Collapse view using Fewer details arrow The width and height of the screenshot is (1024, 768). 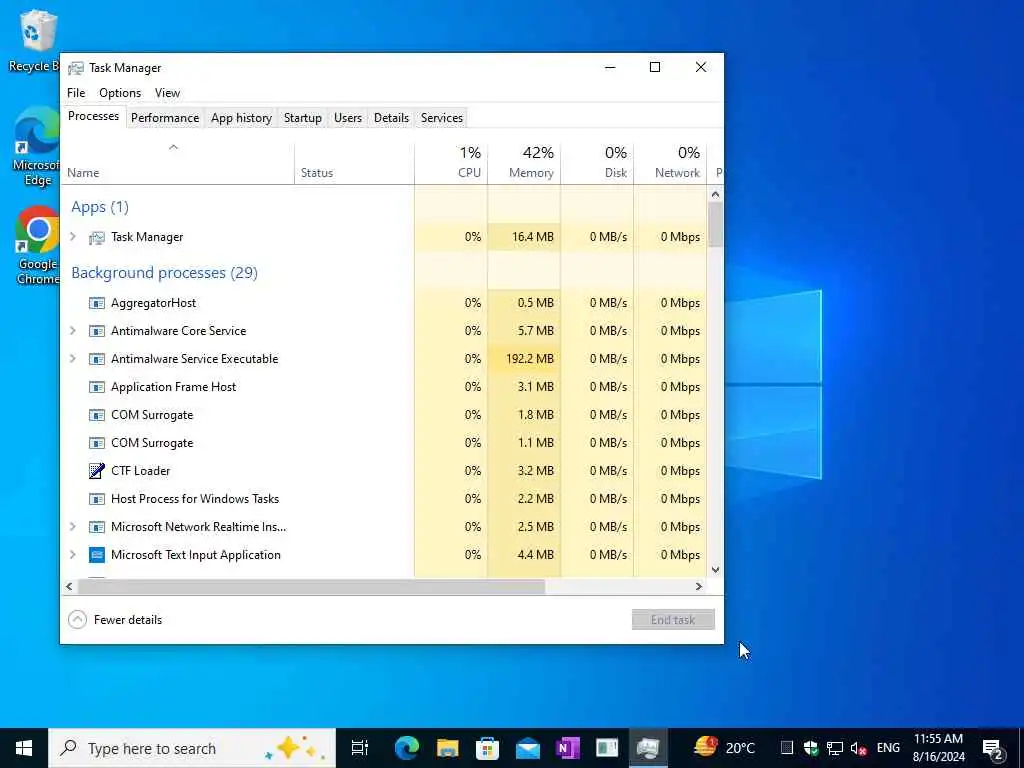pos(77,620)
